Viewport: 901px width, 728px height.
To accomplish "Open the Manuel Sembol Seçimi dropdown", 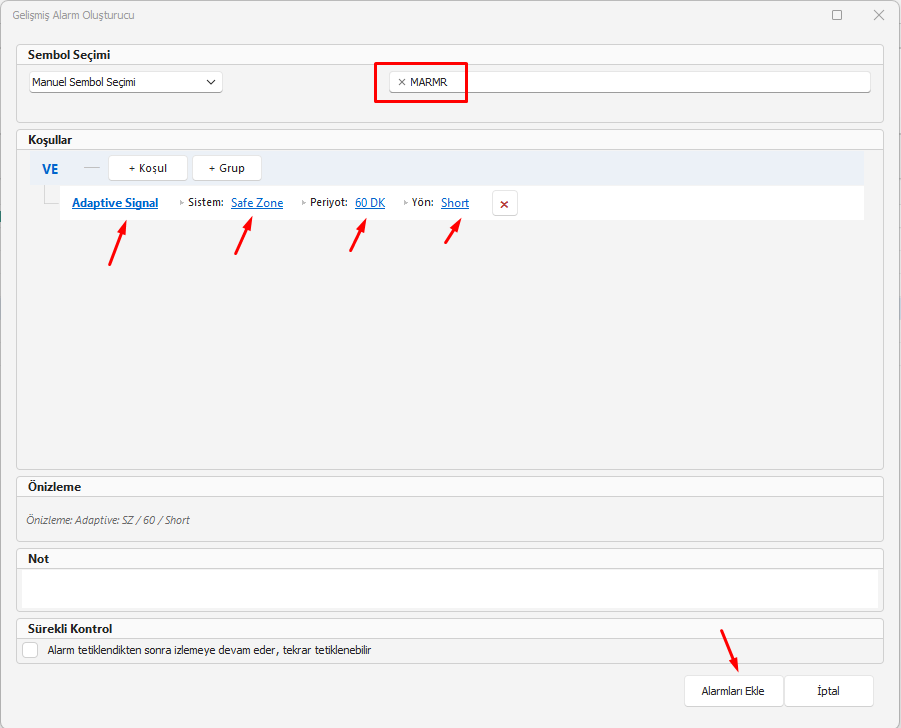I will coord(126,82).
